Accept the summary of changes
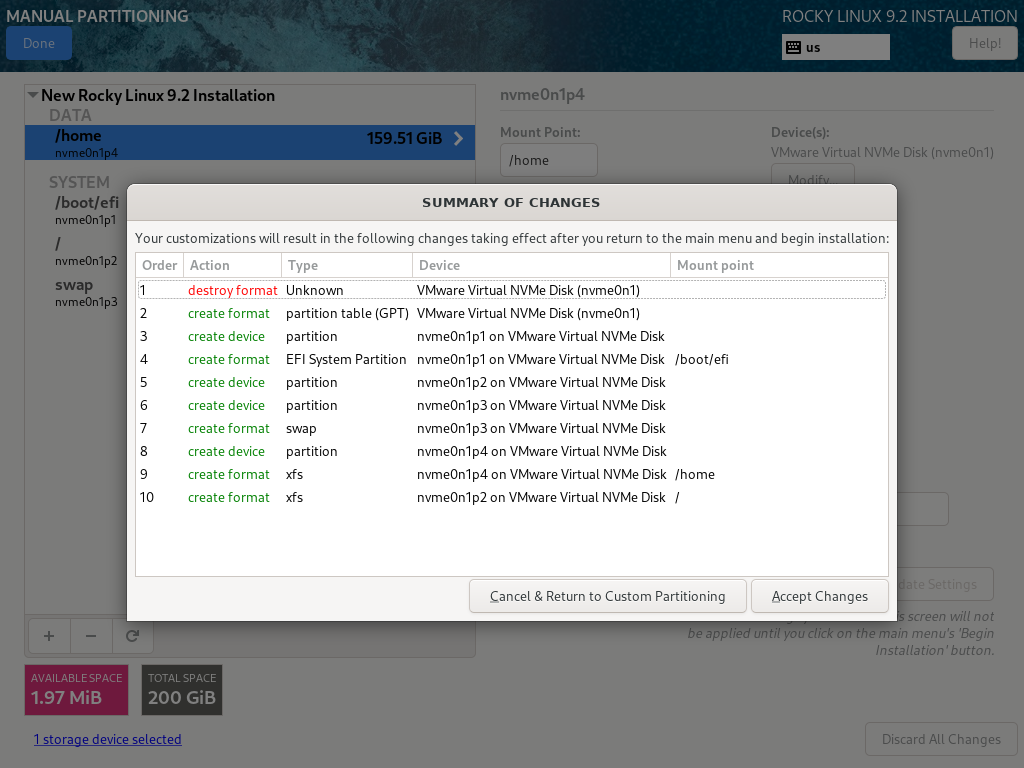This screenshot has height=768, width=1024. click(820, 596)
